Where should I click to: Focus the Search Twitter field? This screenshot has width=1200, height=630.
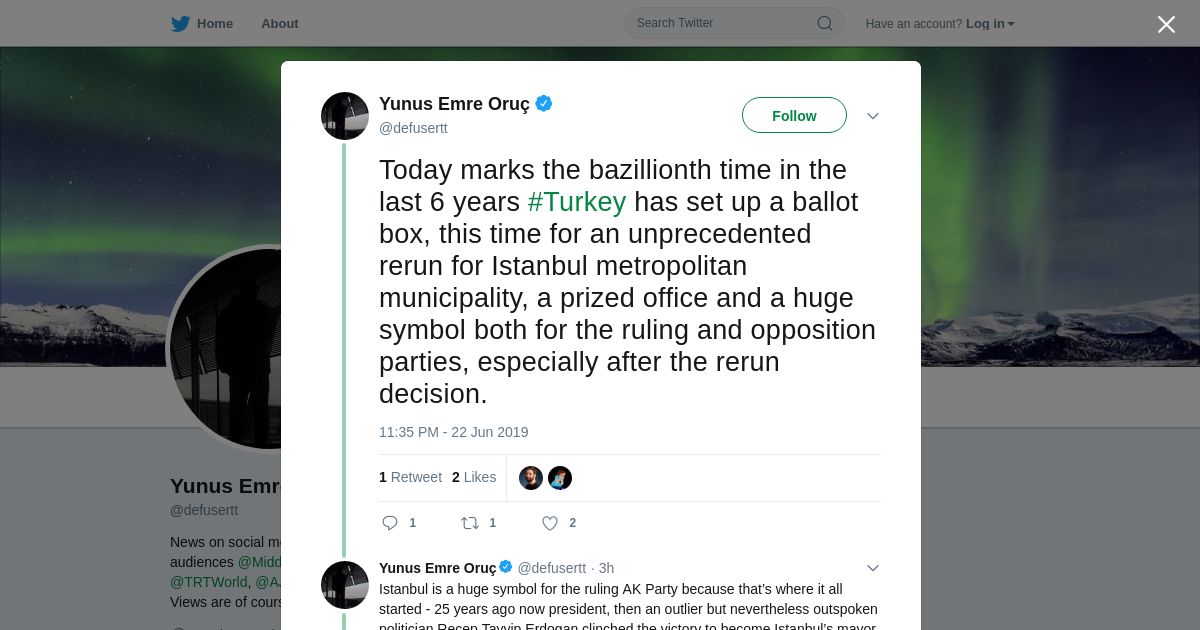coord(720,24)
